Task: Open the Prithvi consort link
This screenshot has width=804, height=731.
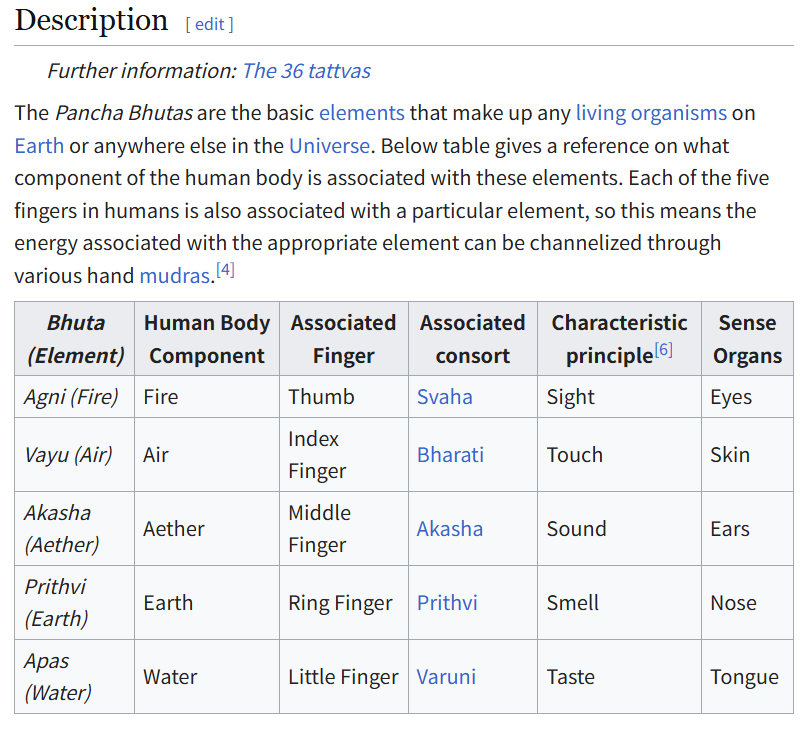Action: point(447,603)
